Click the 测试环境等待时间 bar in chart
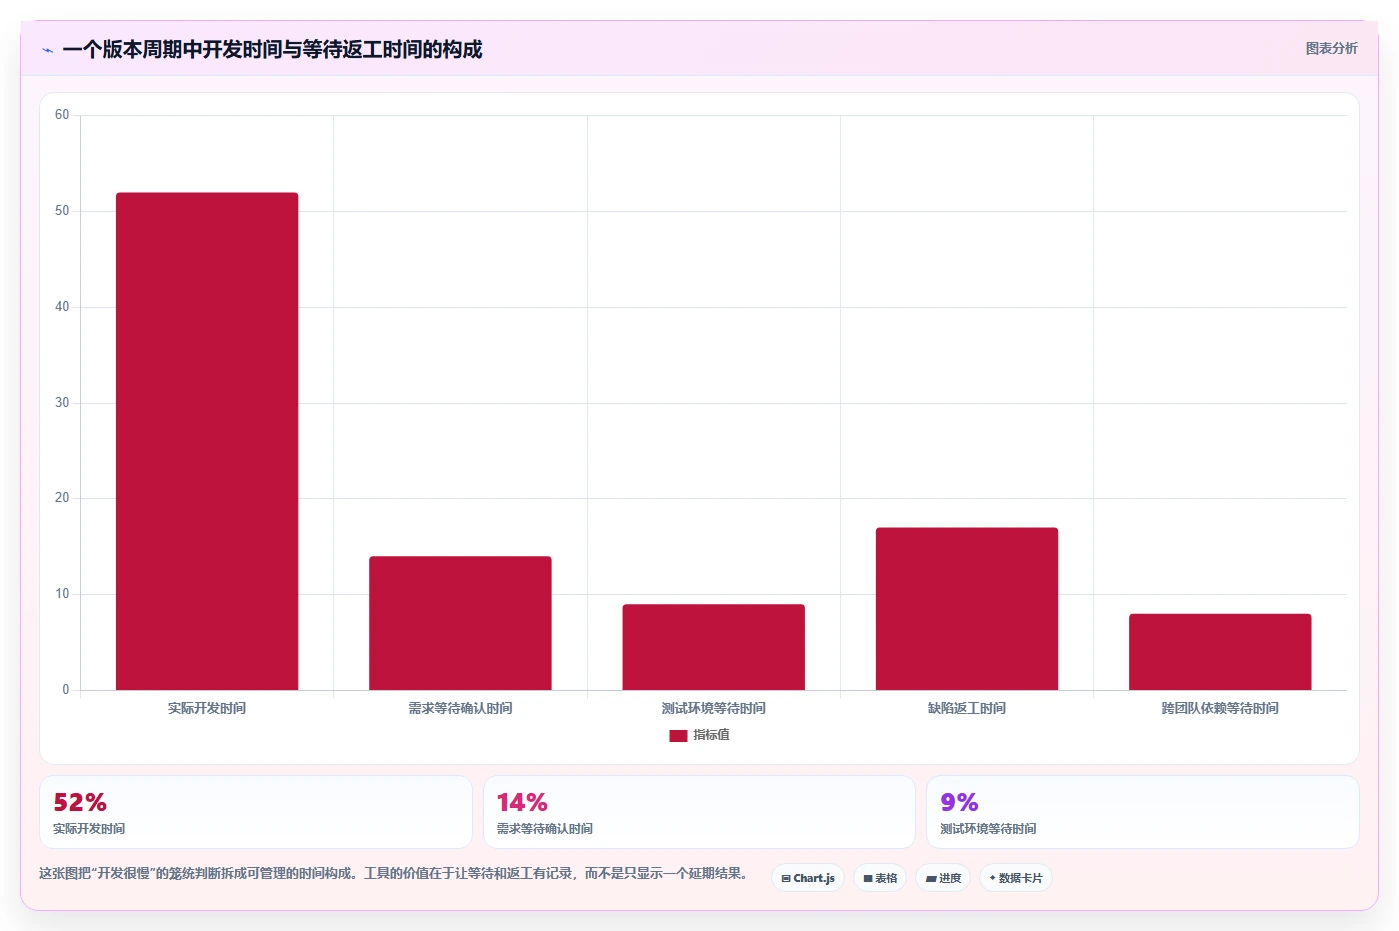Screen dimensions: 1399x931 coord(713,647)
